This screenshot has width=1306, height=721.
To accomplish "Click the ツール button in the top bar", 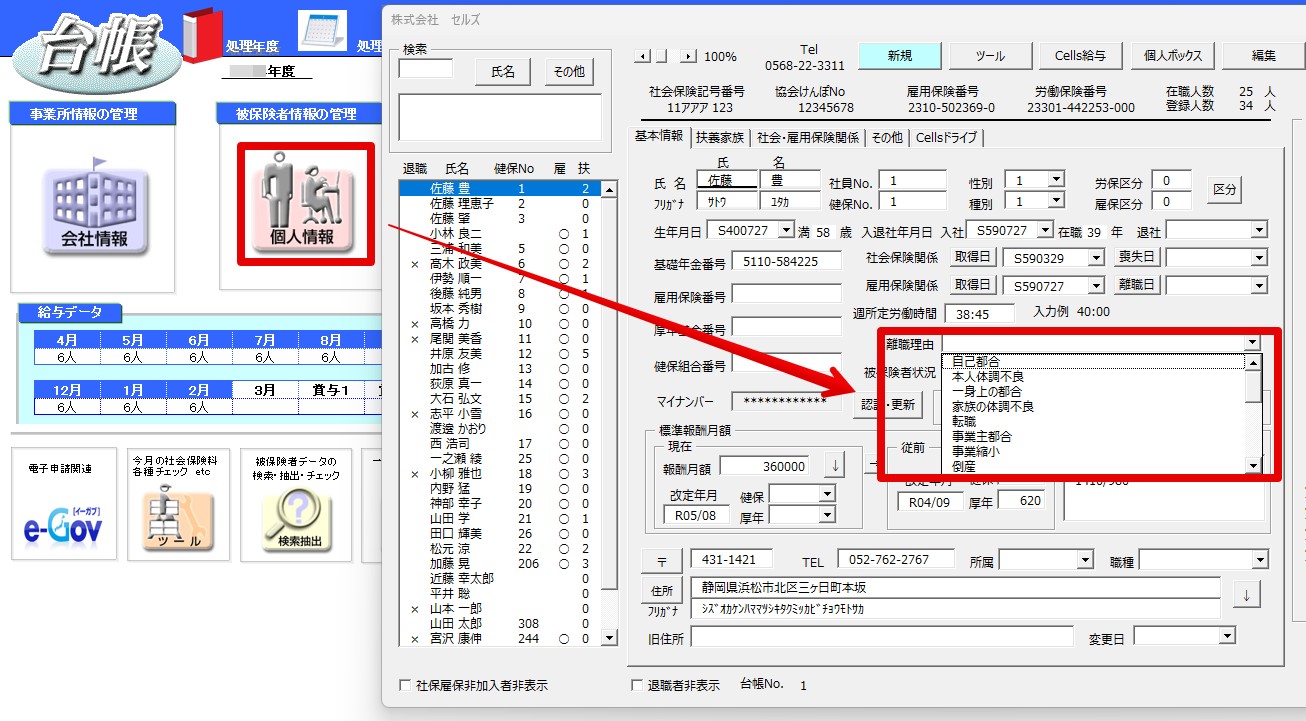I will click(991, 56).
